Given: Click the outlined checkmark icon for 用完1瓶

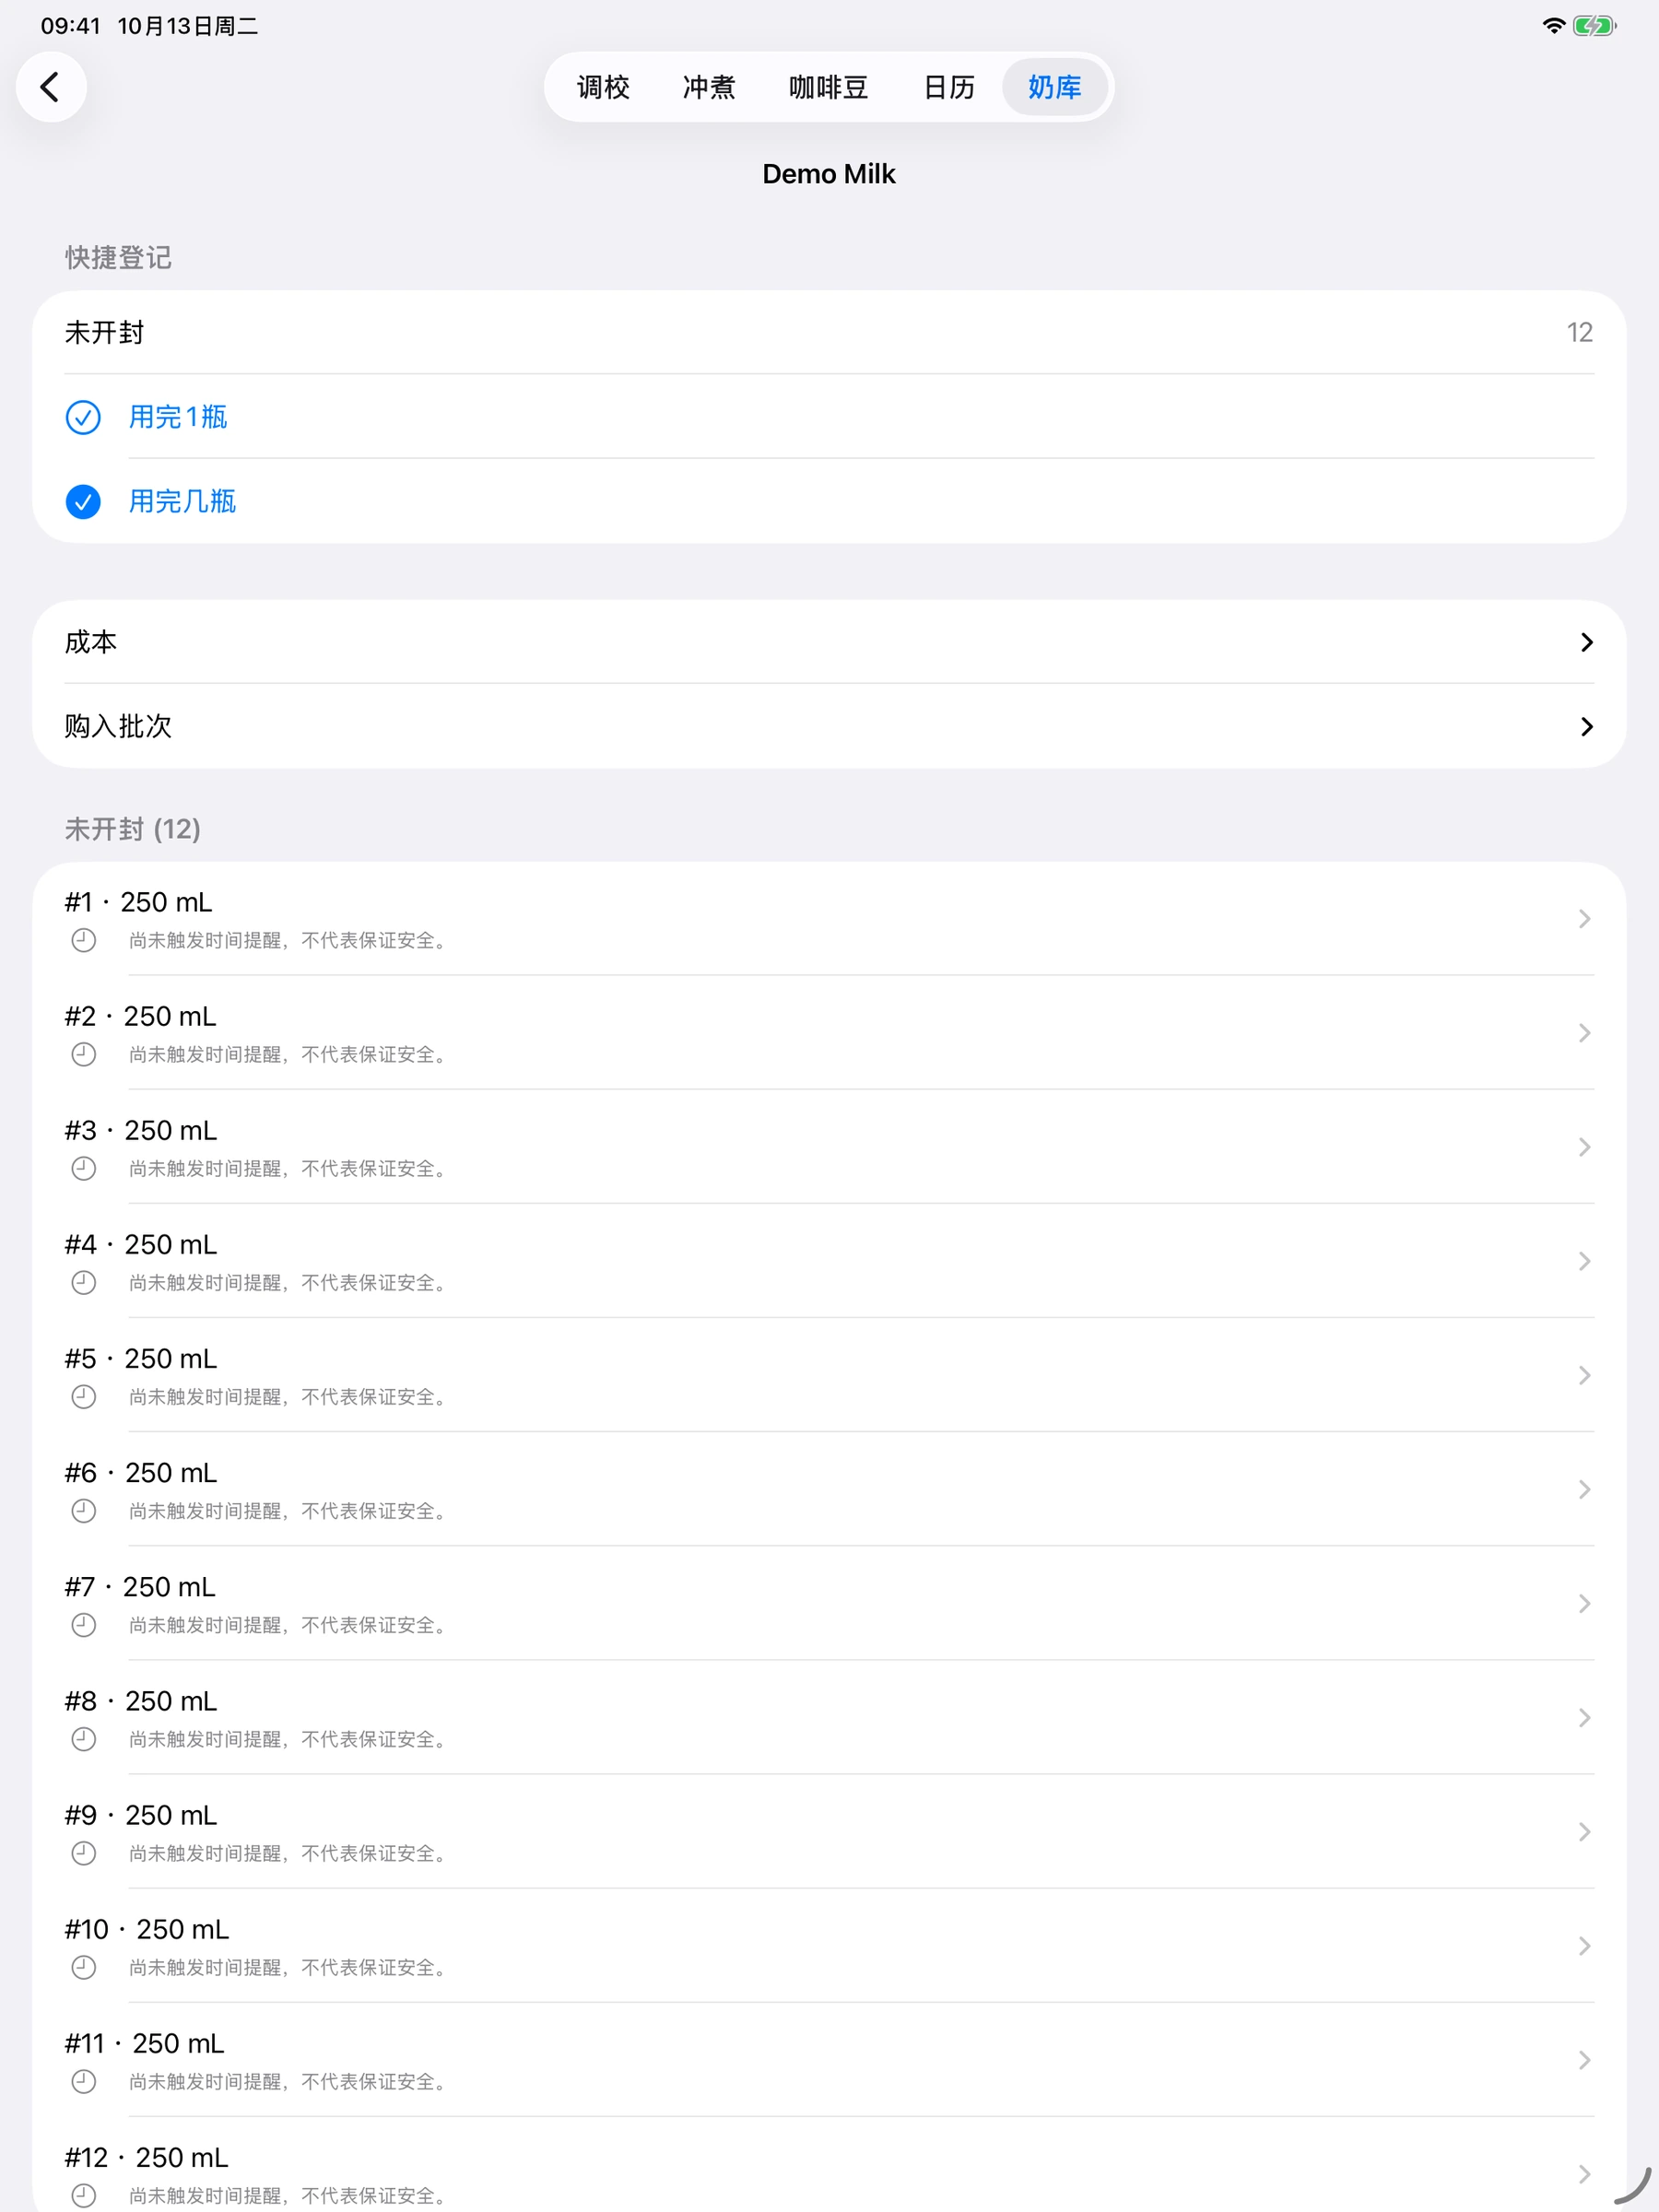Looking at the screenshot, I should pyautogui.click(x=83, y=417).
